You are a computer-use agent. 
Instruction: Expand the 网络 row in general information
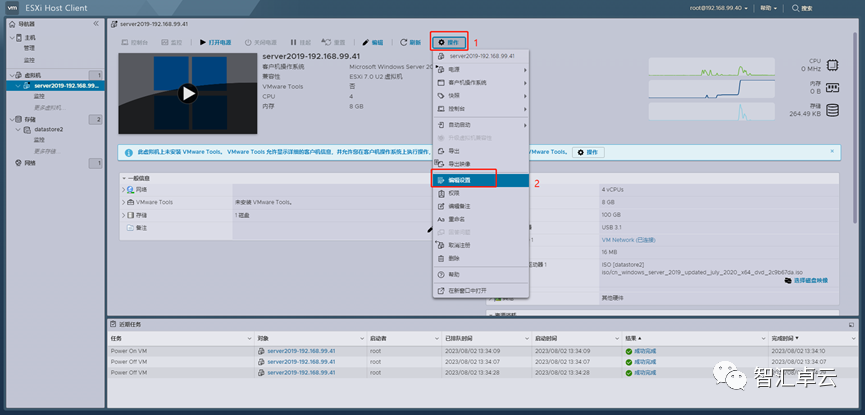coord(124,190)
